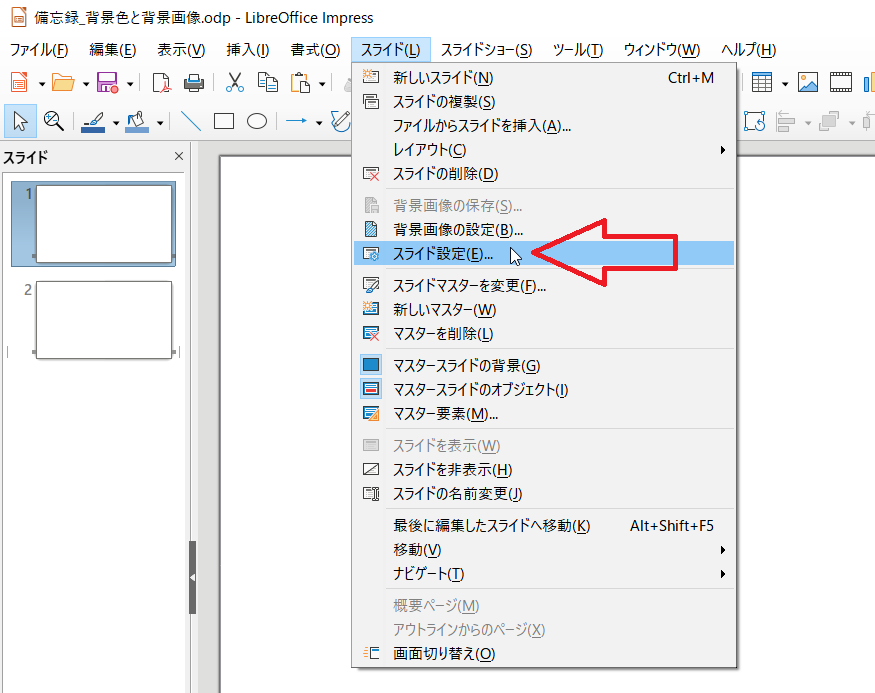Open 表示 menu
The width and height of the screenshot is (875, 693).
pyautogui.click(x=181, y=50)
